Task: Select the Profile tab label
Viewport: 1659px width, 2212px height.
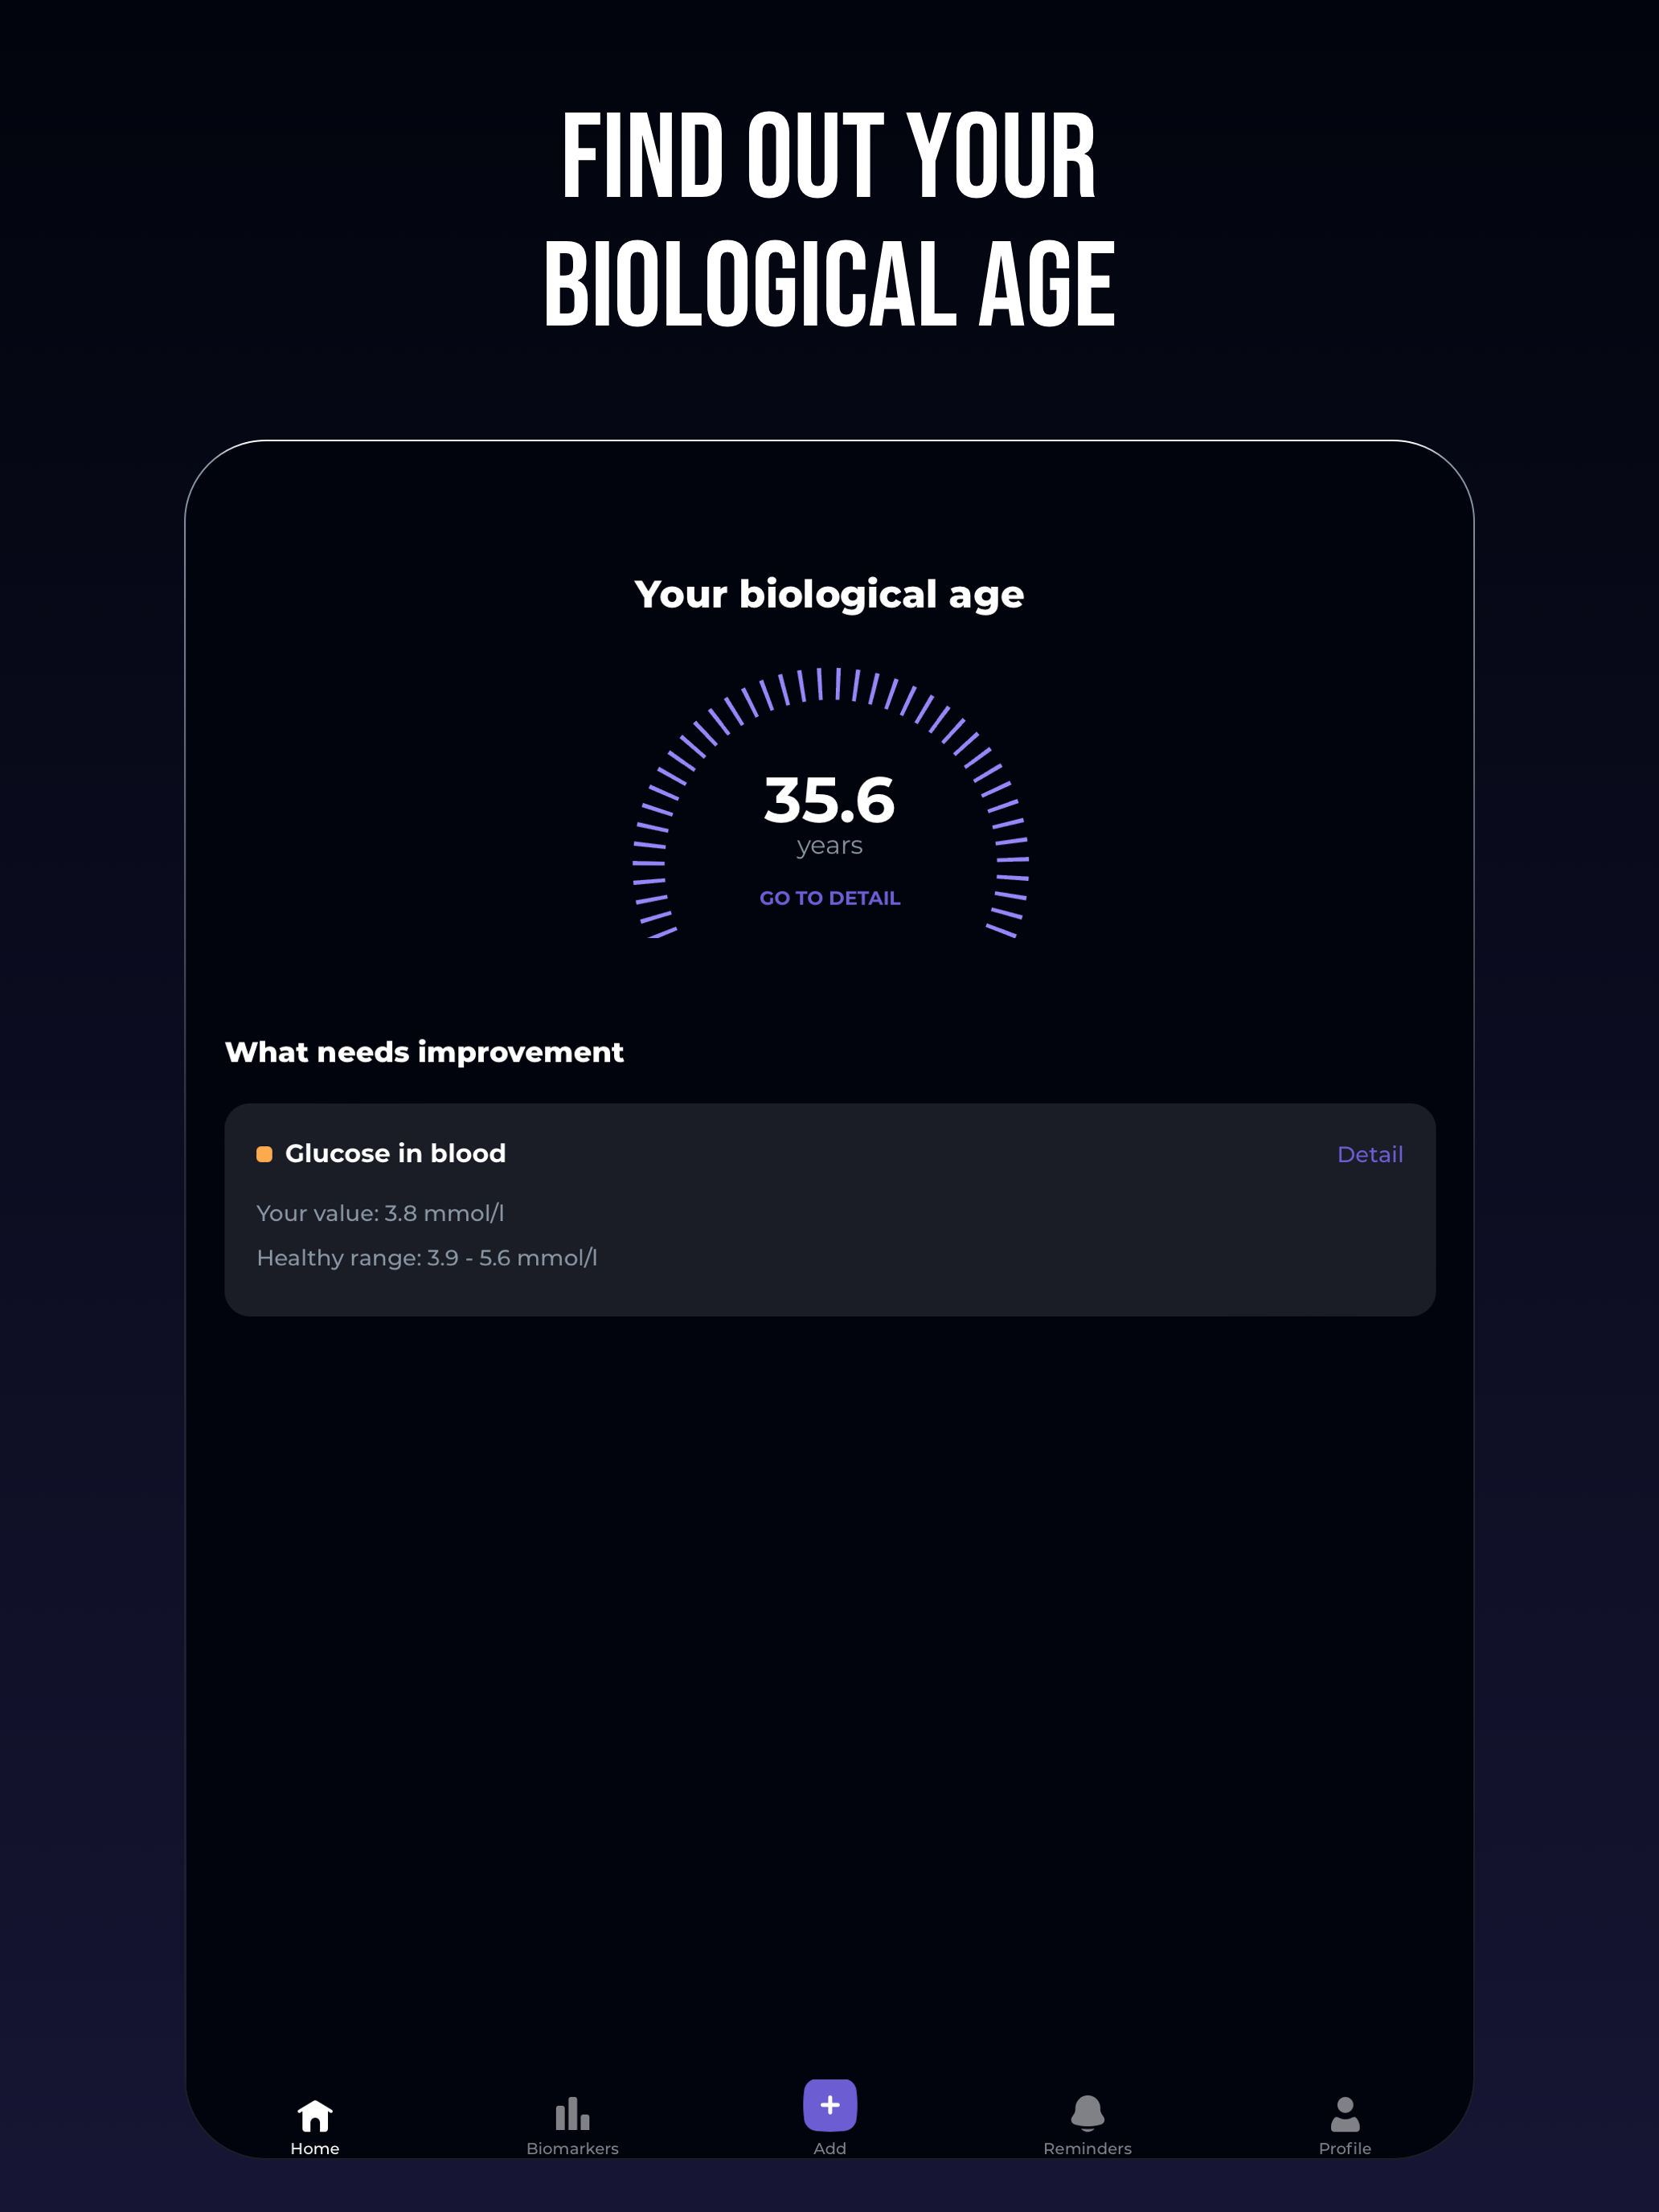Action: tap(1345, 2148)
